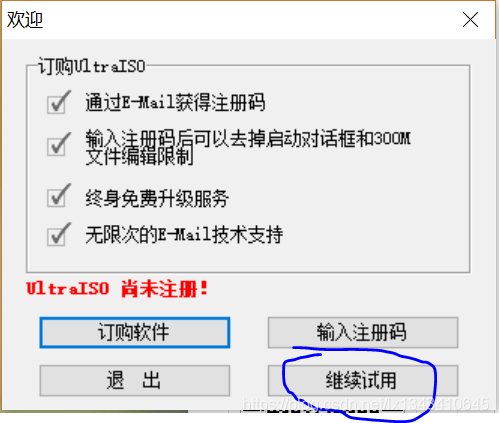The width and height of the screenshot is (499, 423).
Task: Select the 终身免费升级服务 text line
Action: point(157,199)
